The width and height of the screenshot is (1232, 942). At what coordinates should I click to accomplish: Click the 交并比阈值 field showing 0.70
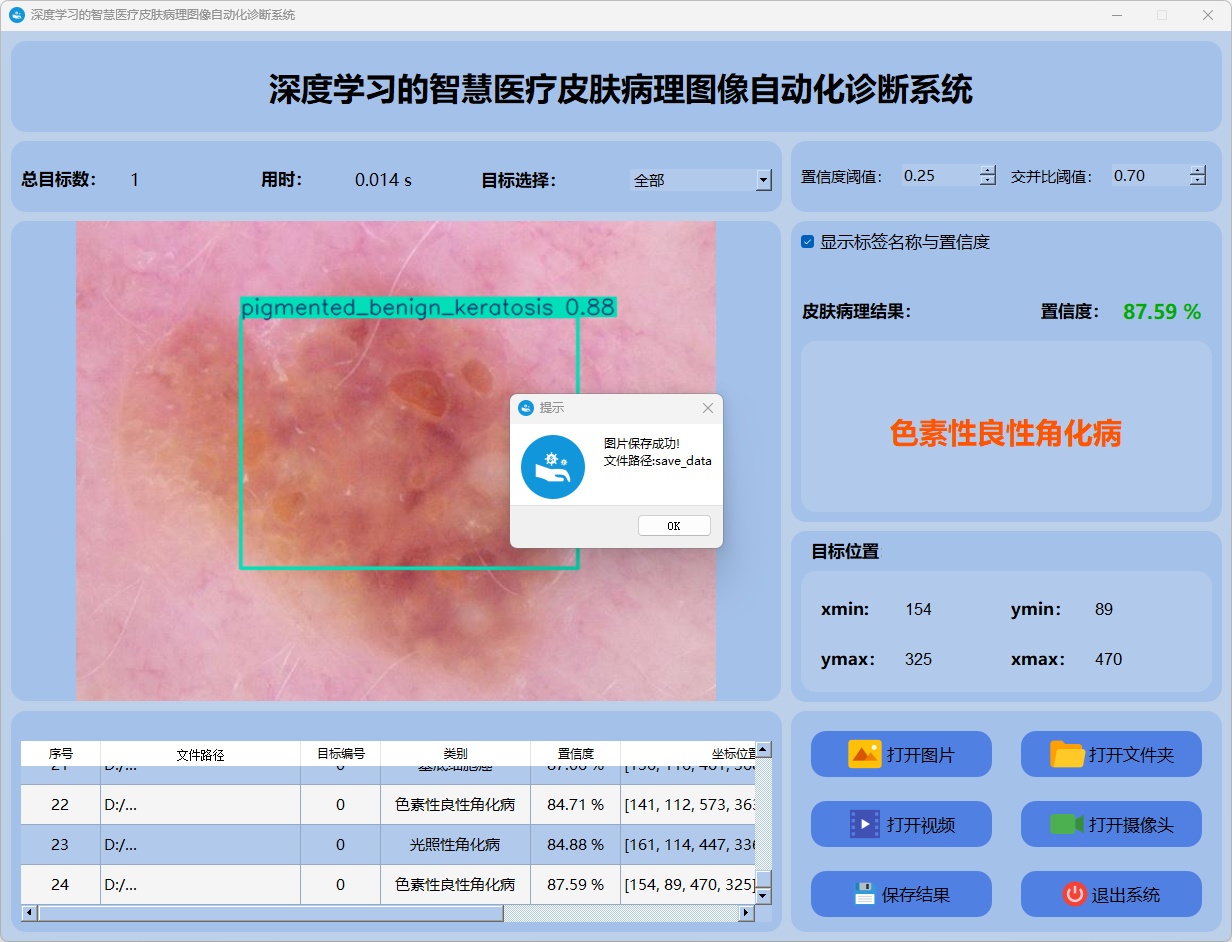click(x=1150, y=176)
